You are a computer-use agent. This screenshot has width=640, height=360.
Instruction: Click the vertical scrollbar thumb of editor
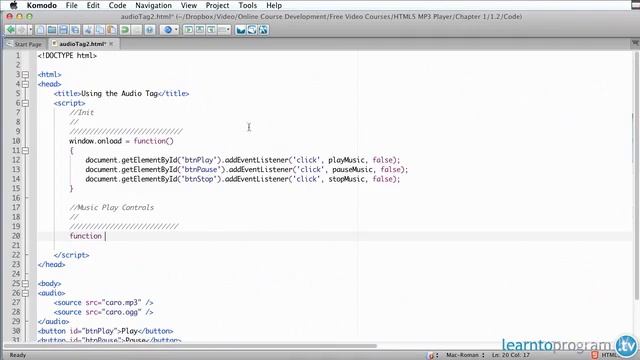click(x=636, y=176)
